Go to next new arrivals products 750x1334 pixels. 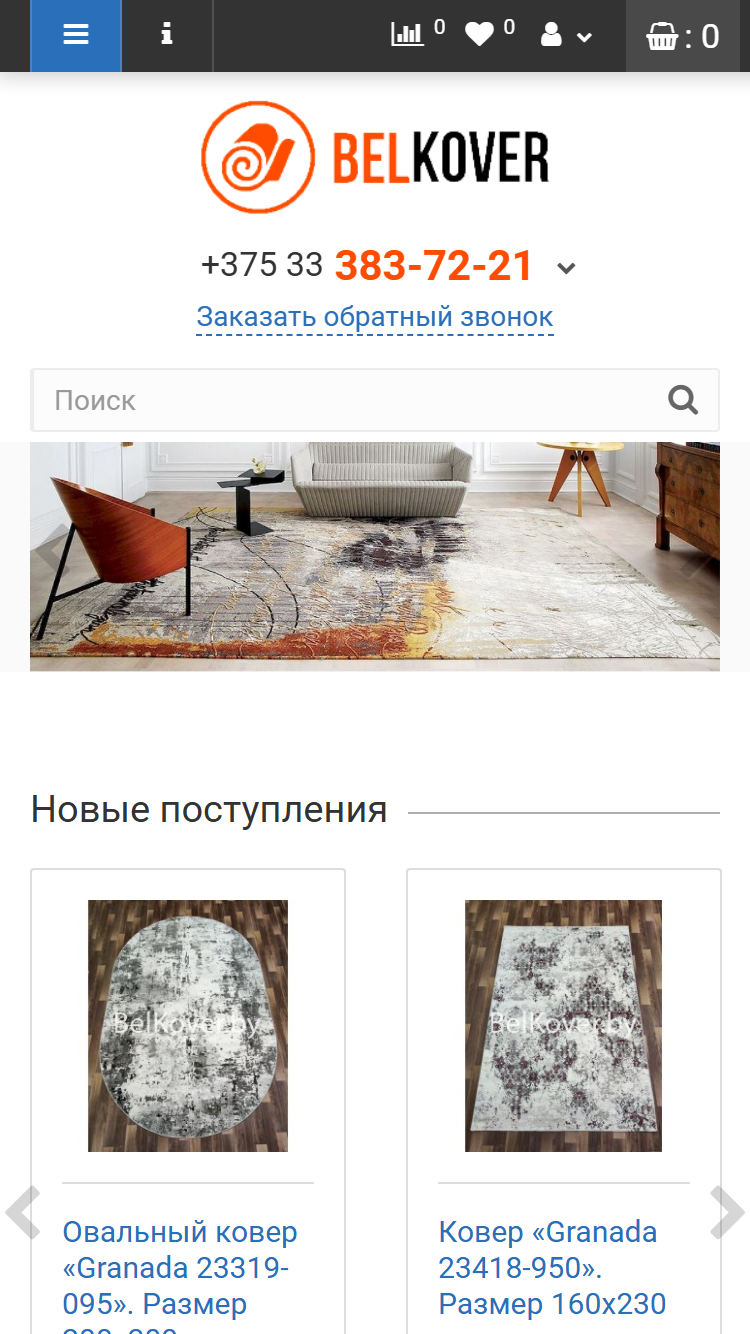[x=727, y=1212]
